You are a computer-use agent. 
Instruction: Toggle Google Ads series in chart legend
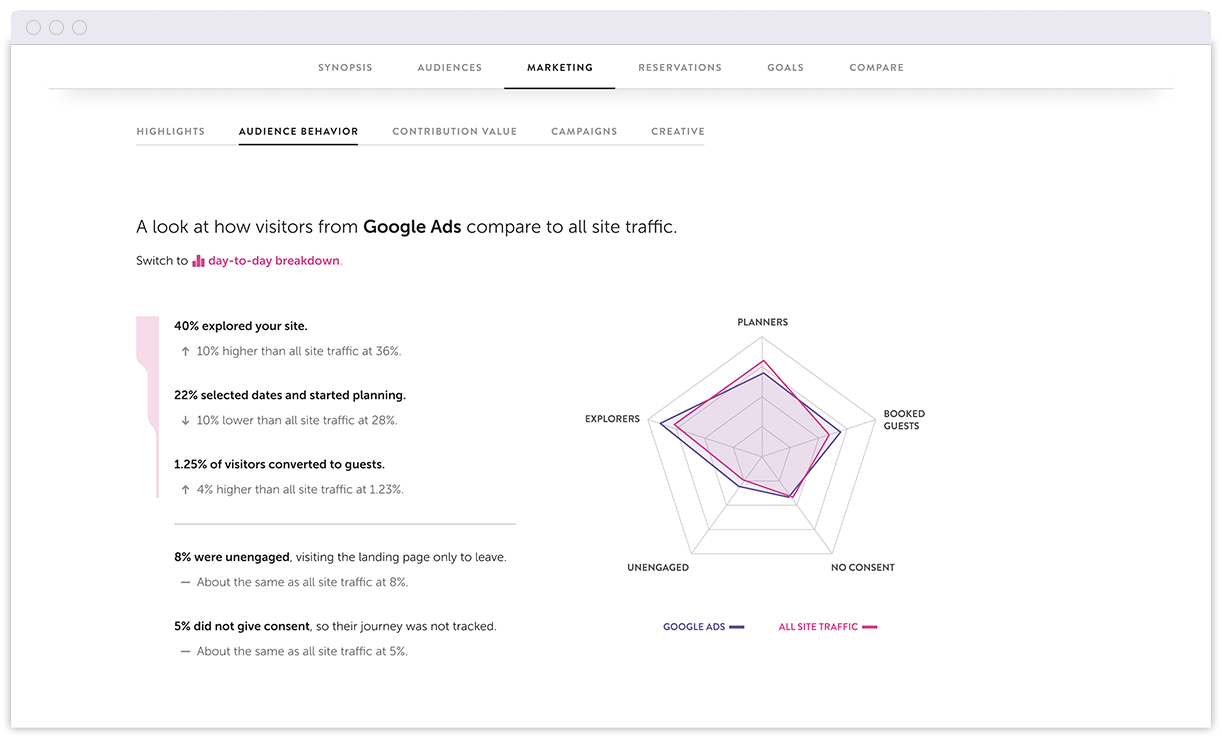pyautogui.click(x=694, y=627)
